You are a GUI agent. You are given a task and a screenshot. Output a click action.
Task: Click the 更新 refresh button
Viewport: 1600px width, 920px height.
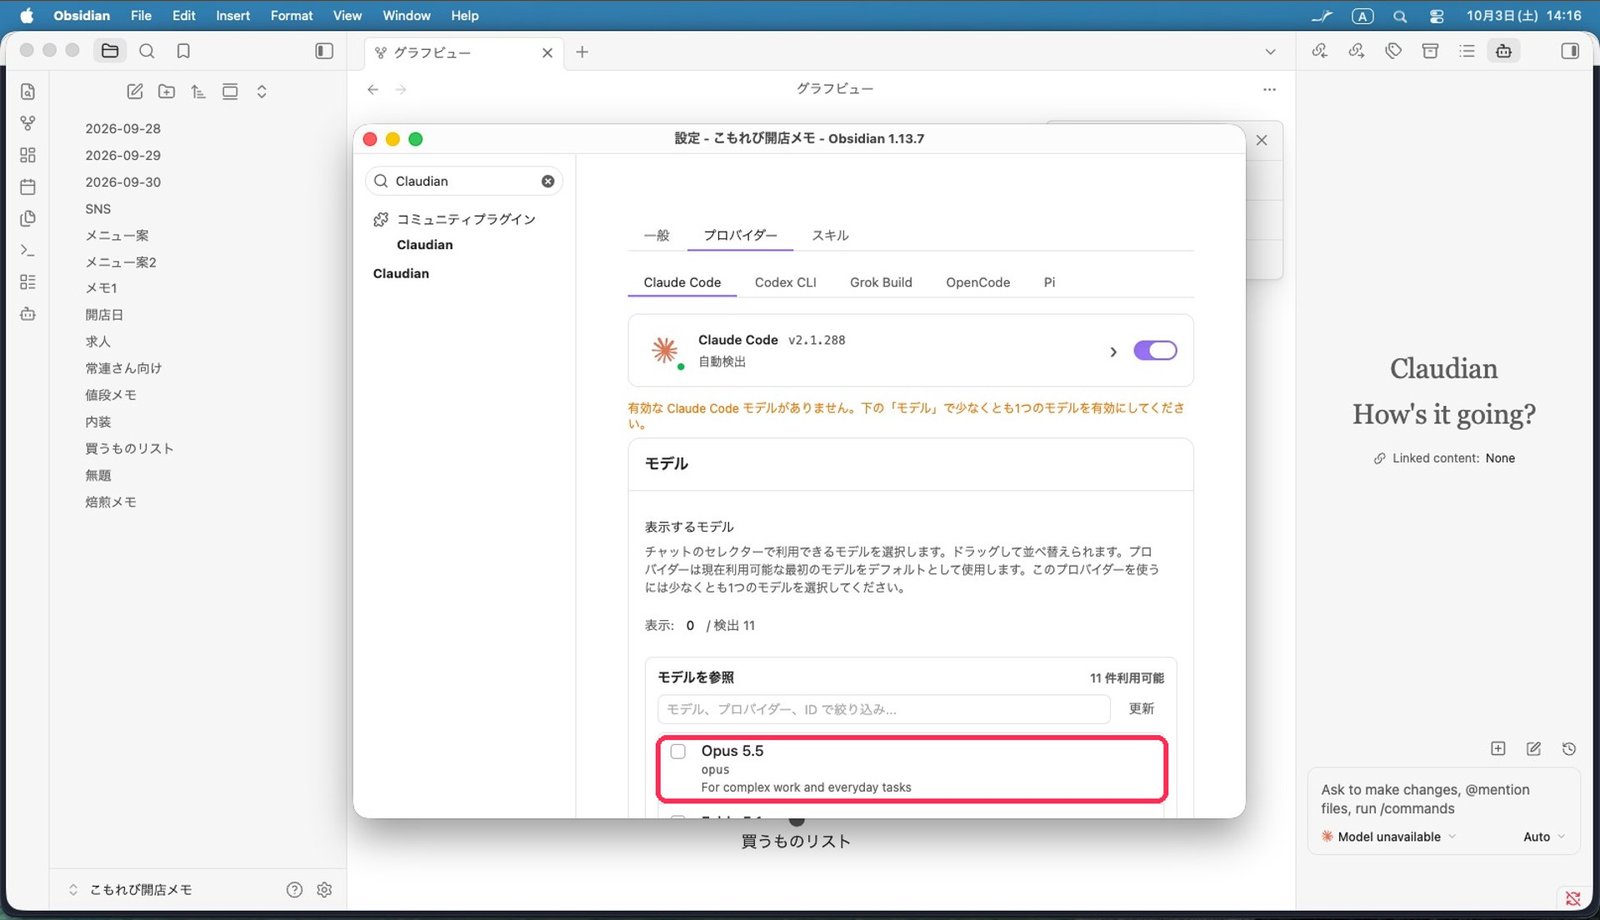pos(1141,709)
